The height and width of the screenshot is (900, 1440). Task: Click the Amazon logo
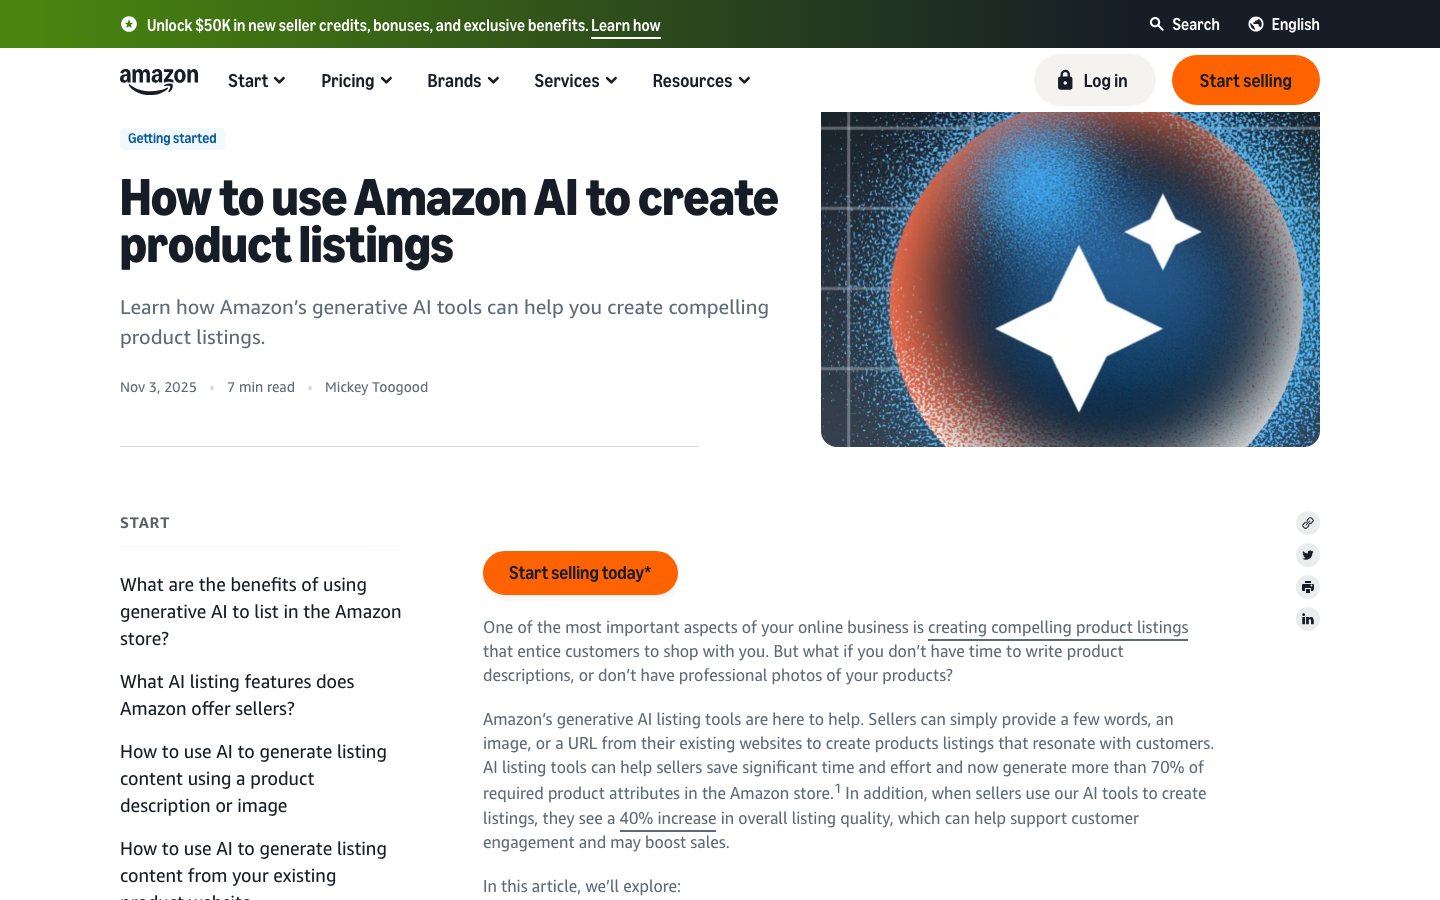point(159,81)
